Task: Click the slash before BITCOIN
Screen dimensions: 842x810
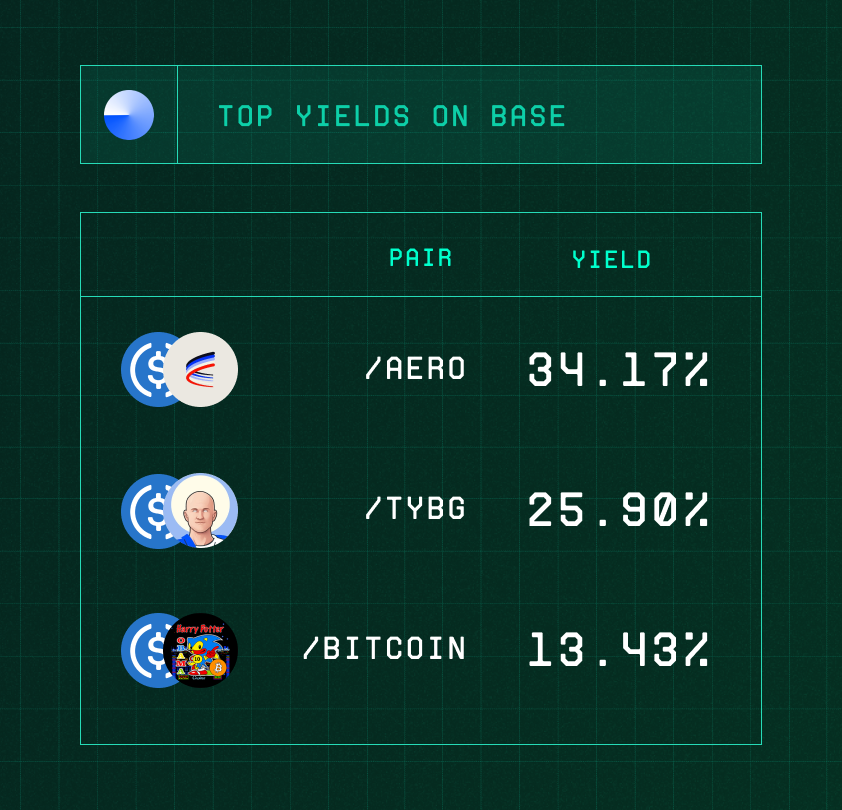Action: click(x=311, y=648)
